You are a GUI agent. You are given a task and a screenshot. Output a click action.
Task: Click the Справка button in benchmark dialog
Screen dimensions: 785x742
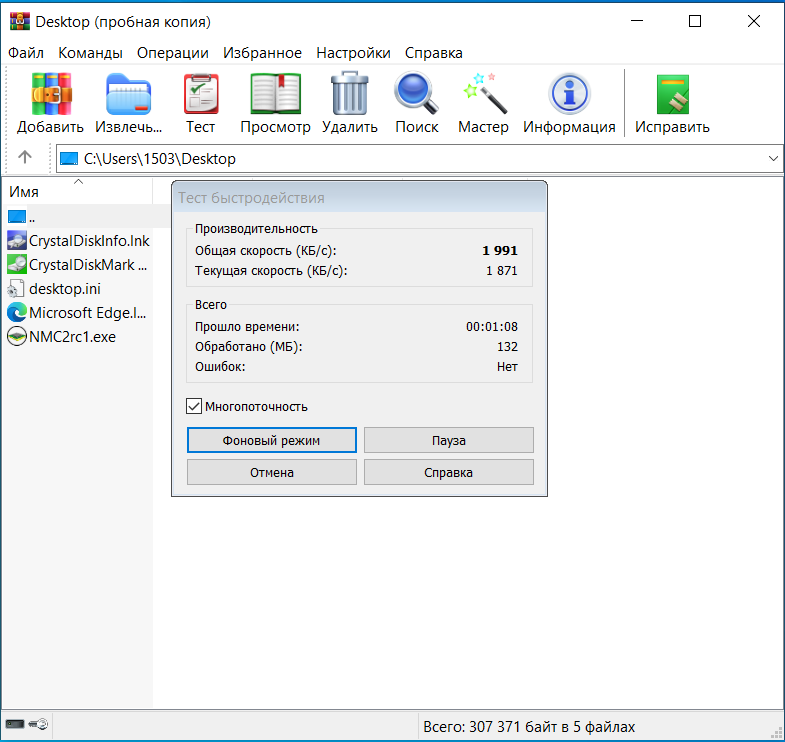[x=449, y=472]
